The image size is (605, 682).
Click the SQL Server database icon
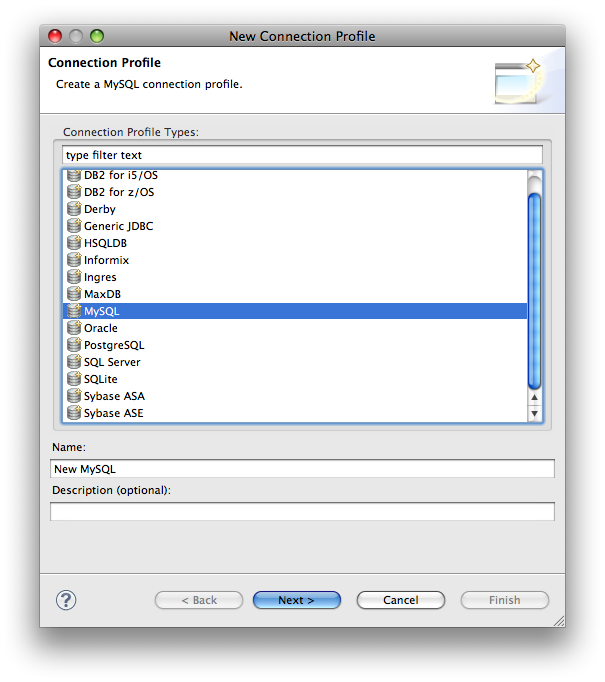click(74, 361)
